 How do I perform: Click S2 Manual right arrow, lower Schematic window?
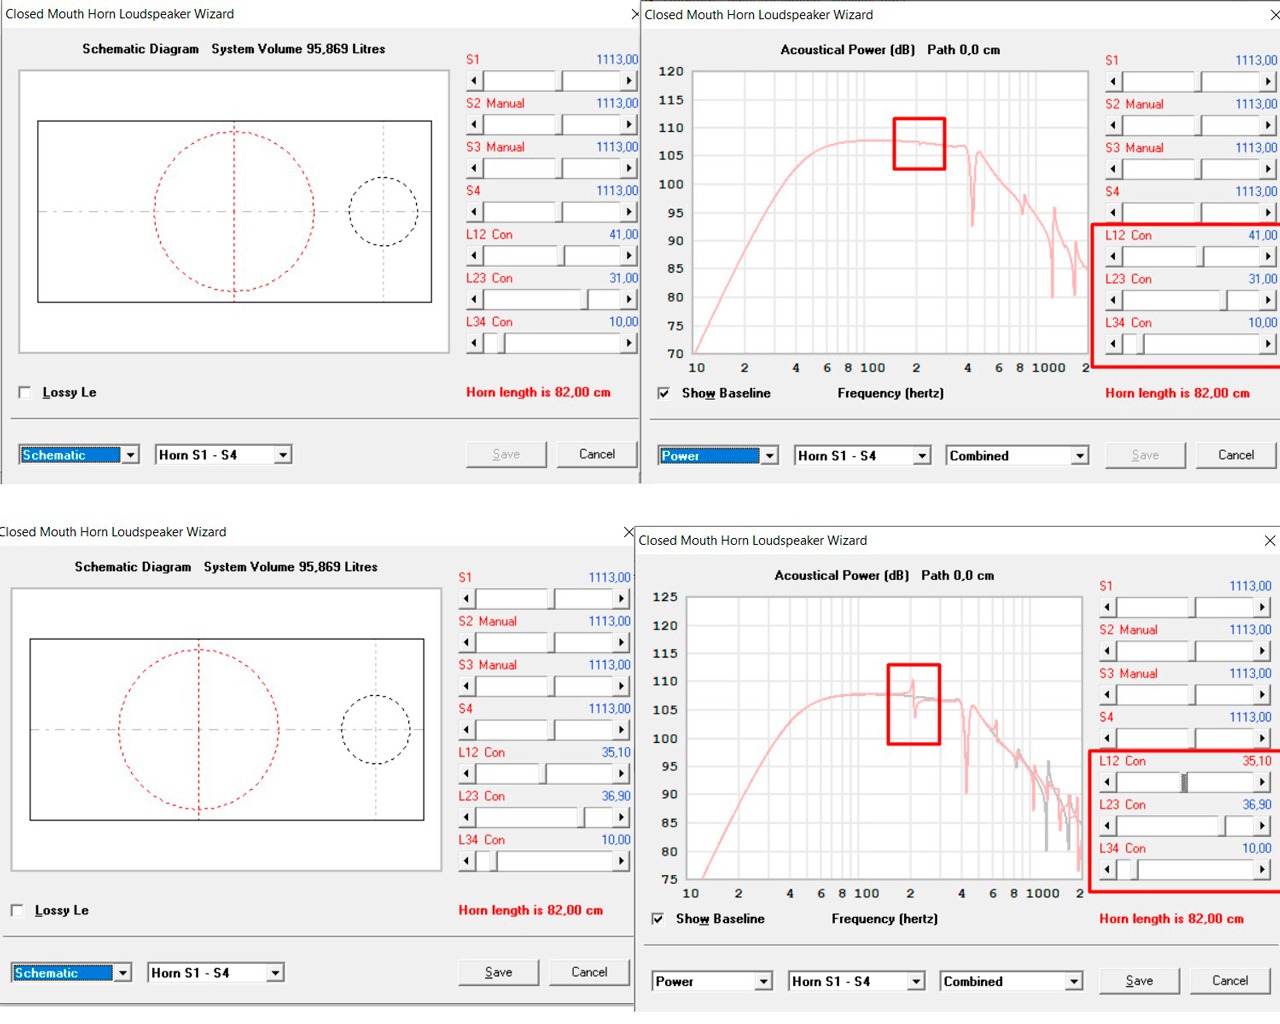[621, 643]
